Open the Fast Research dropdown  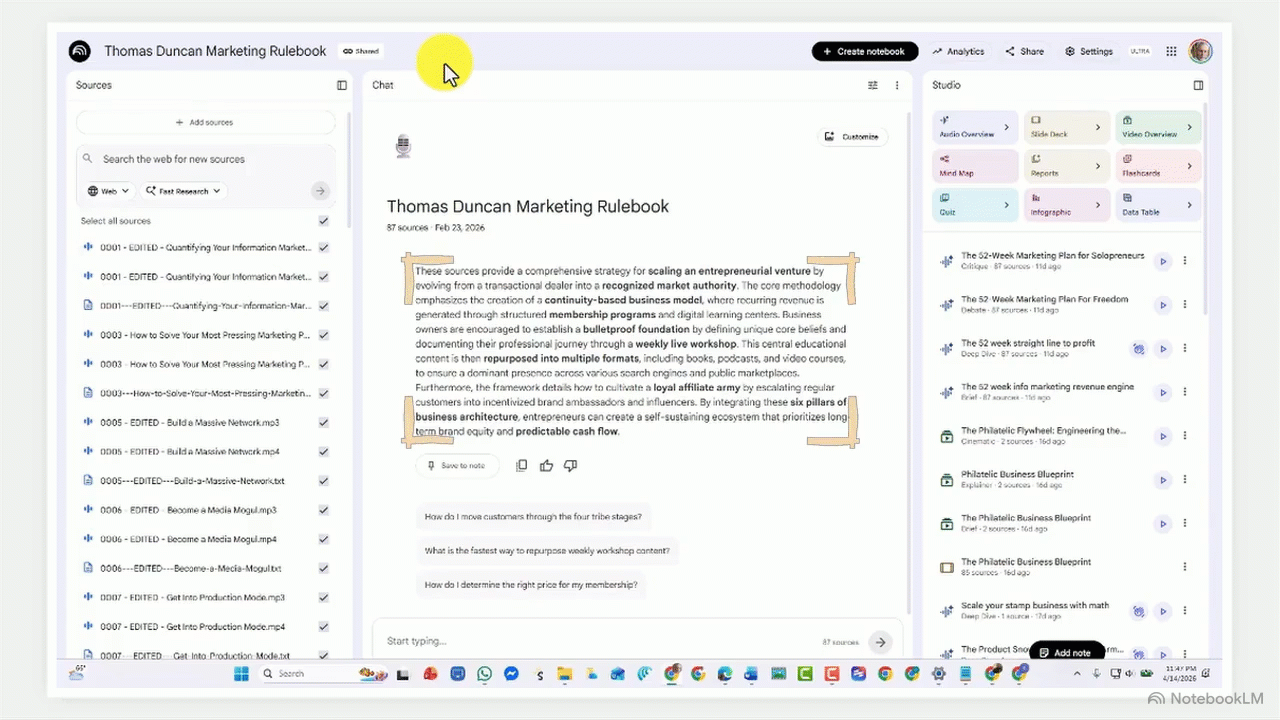click(183, 190)
